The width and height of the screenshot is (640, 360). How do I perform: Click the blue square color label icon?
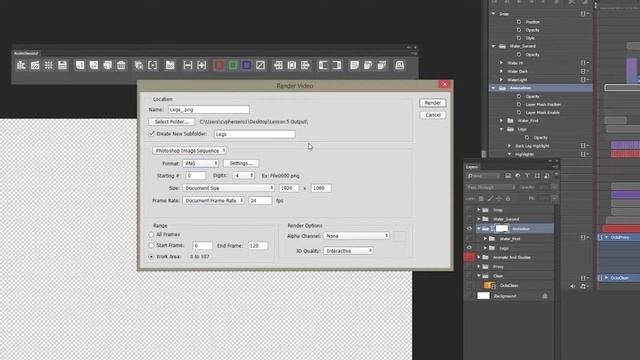247,65
